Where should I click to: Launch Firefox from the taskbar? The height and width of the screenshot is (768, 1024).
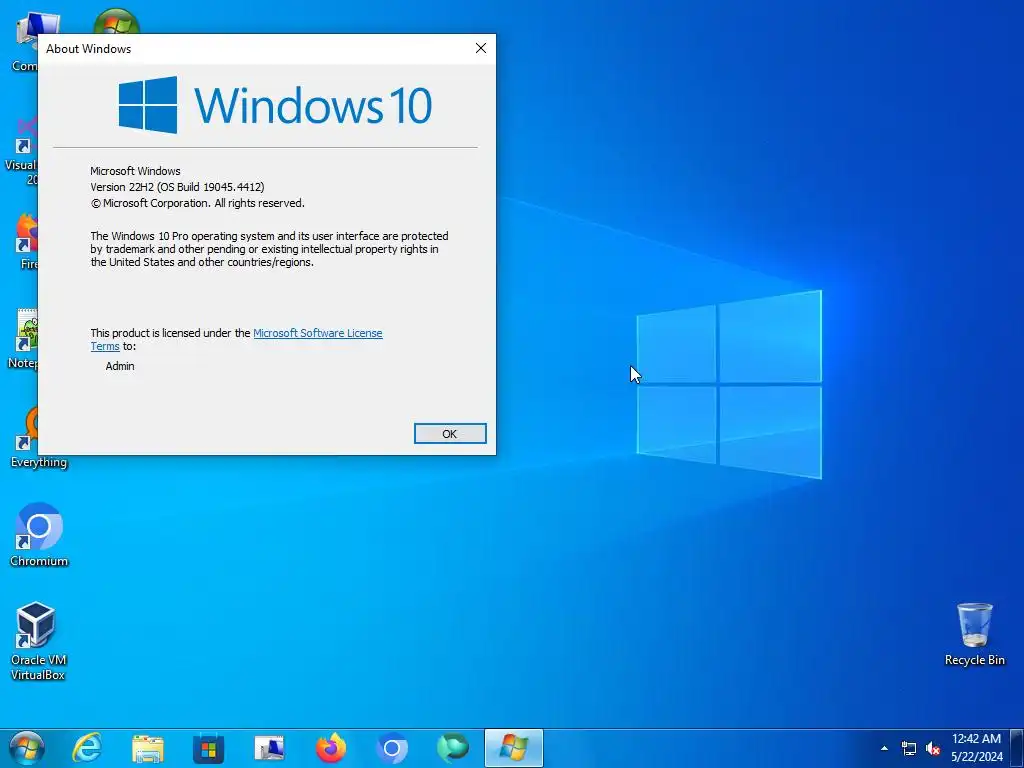(x=330, y=748)
